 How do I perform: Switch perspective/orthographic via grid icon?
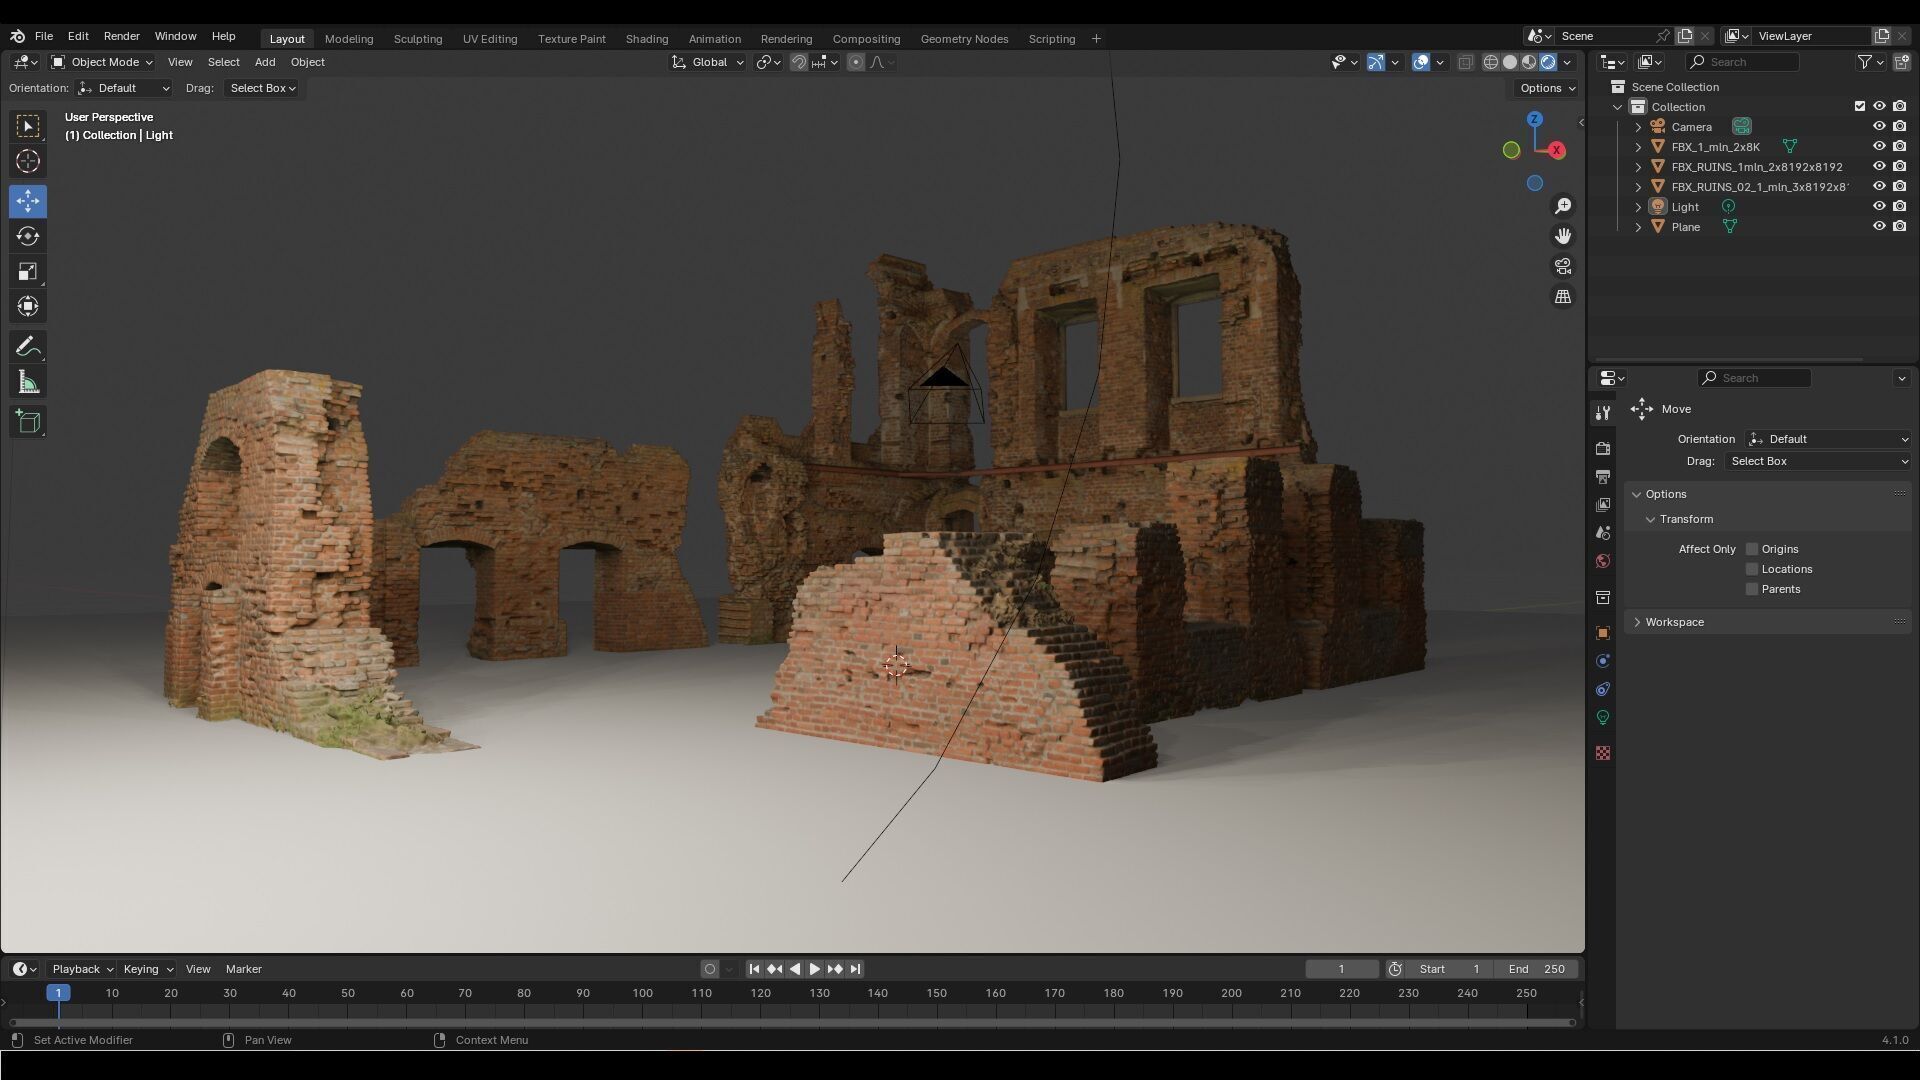1563,297
